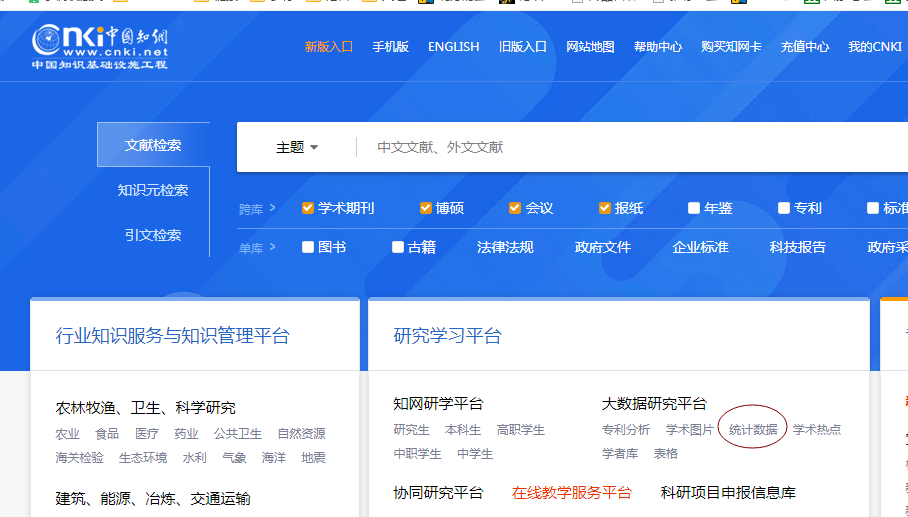Screen dimensions: 908x517
Task: Open the 大数据研究平台 link
Action: click(x=654, y=404)
